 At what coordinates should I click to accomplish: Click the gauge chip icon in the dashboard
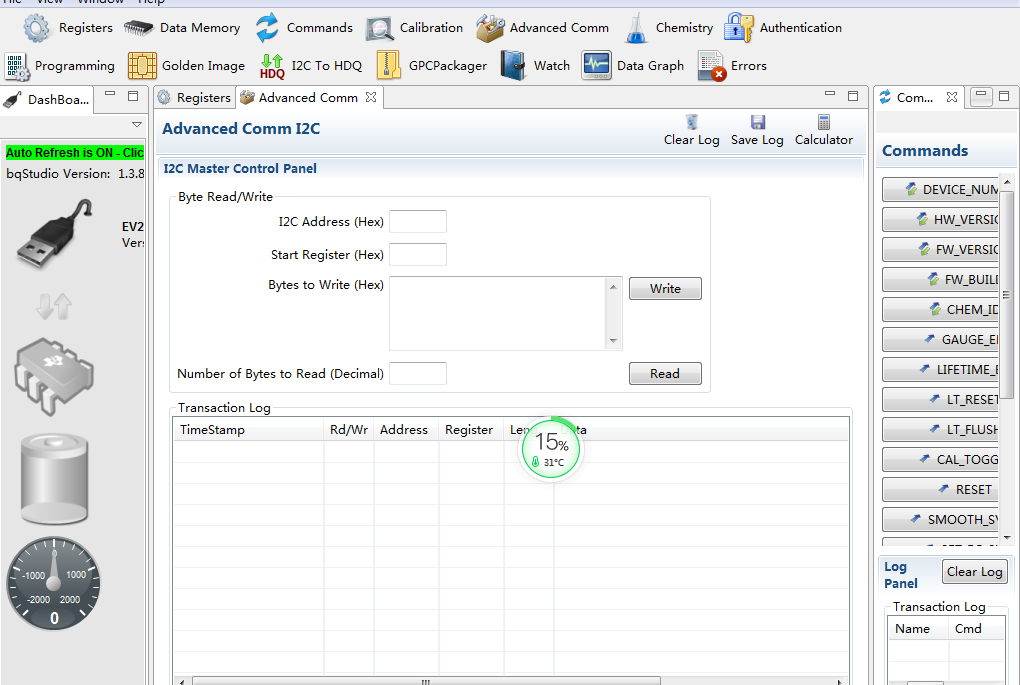pyautogui.click(x=54, y=376)
